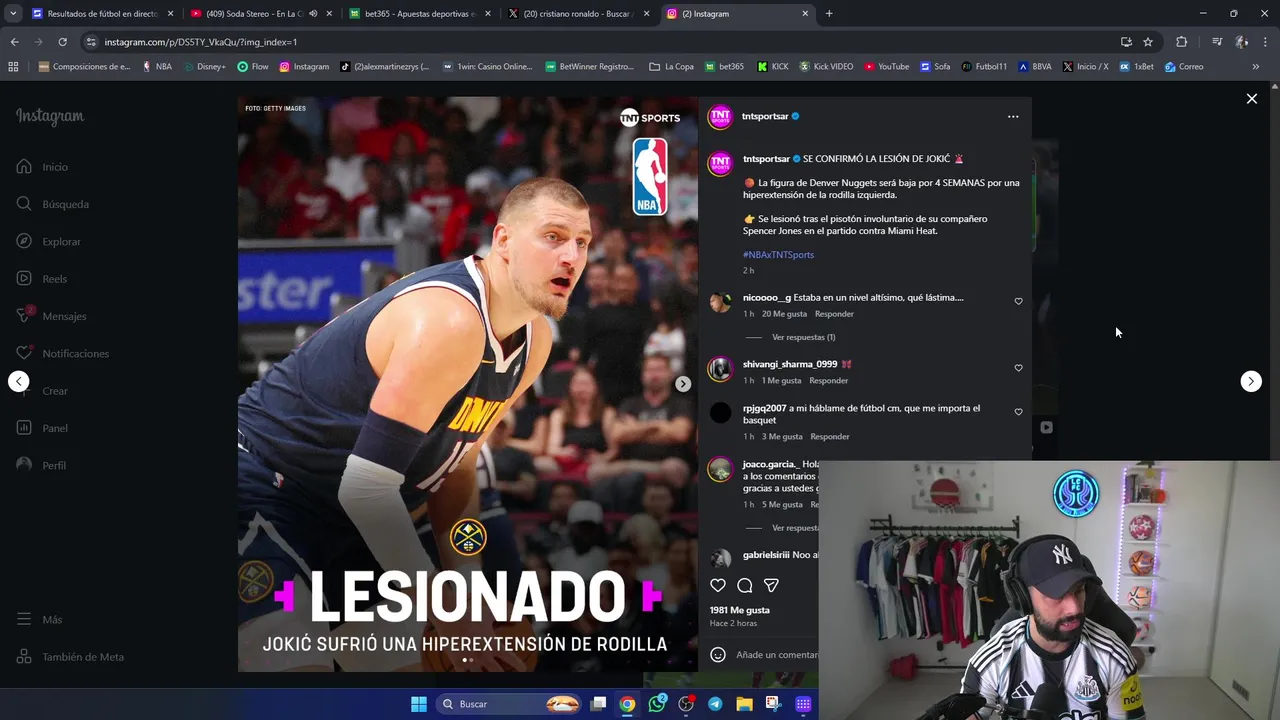Like nicoooo__g's comment

coord(1018,301)
